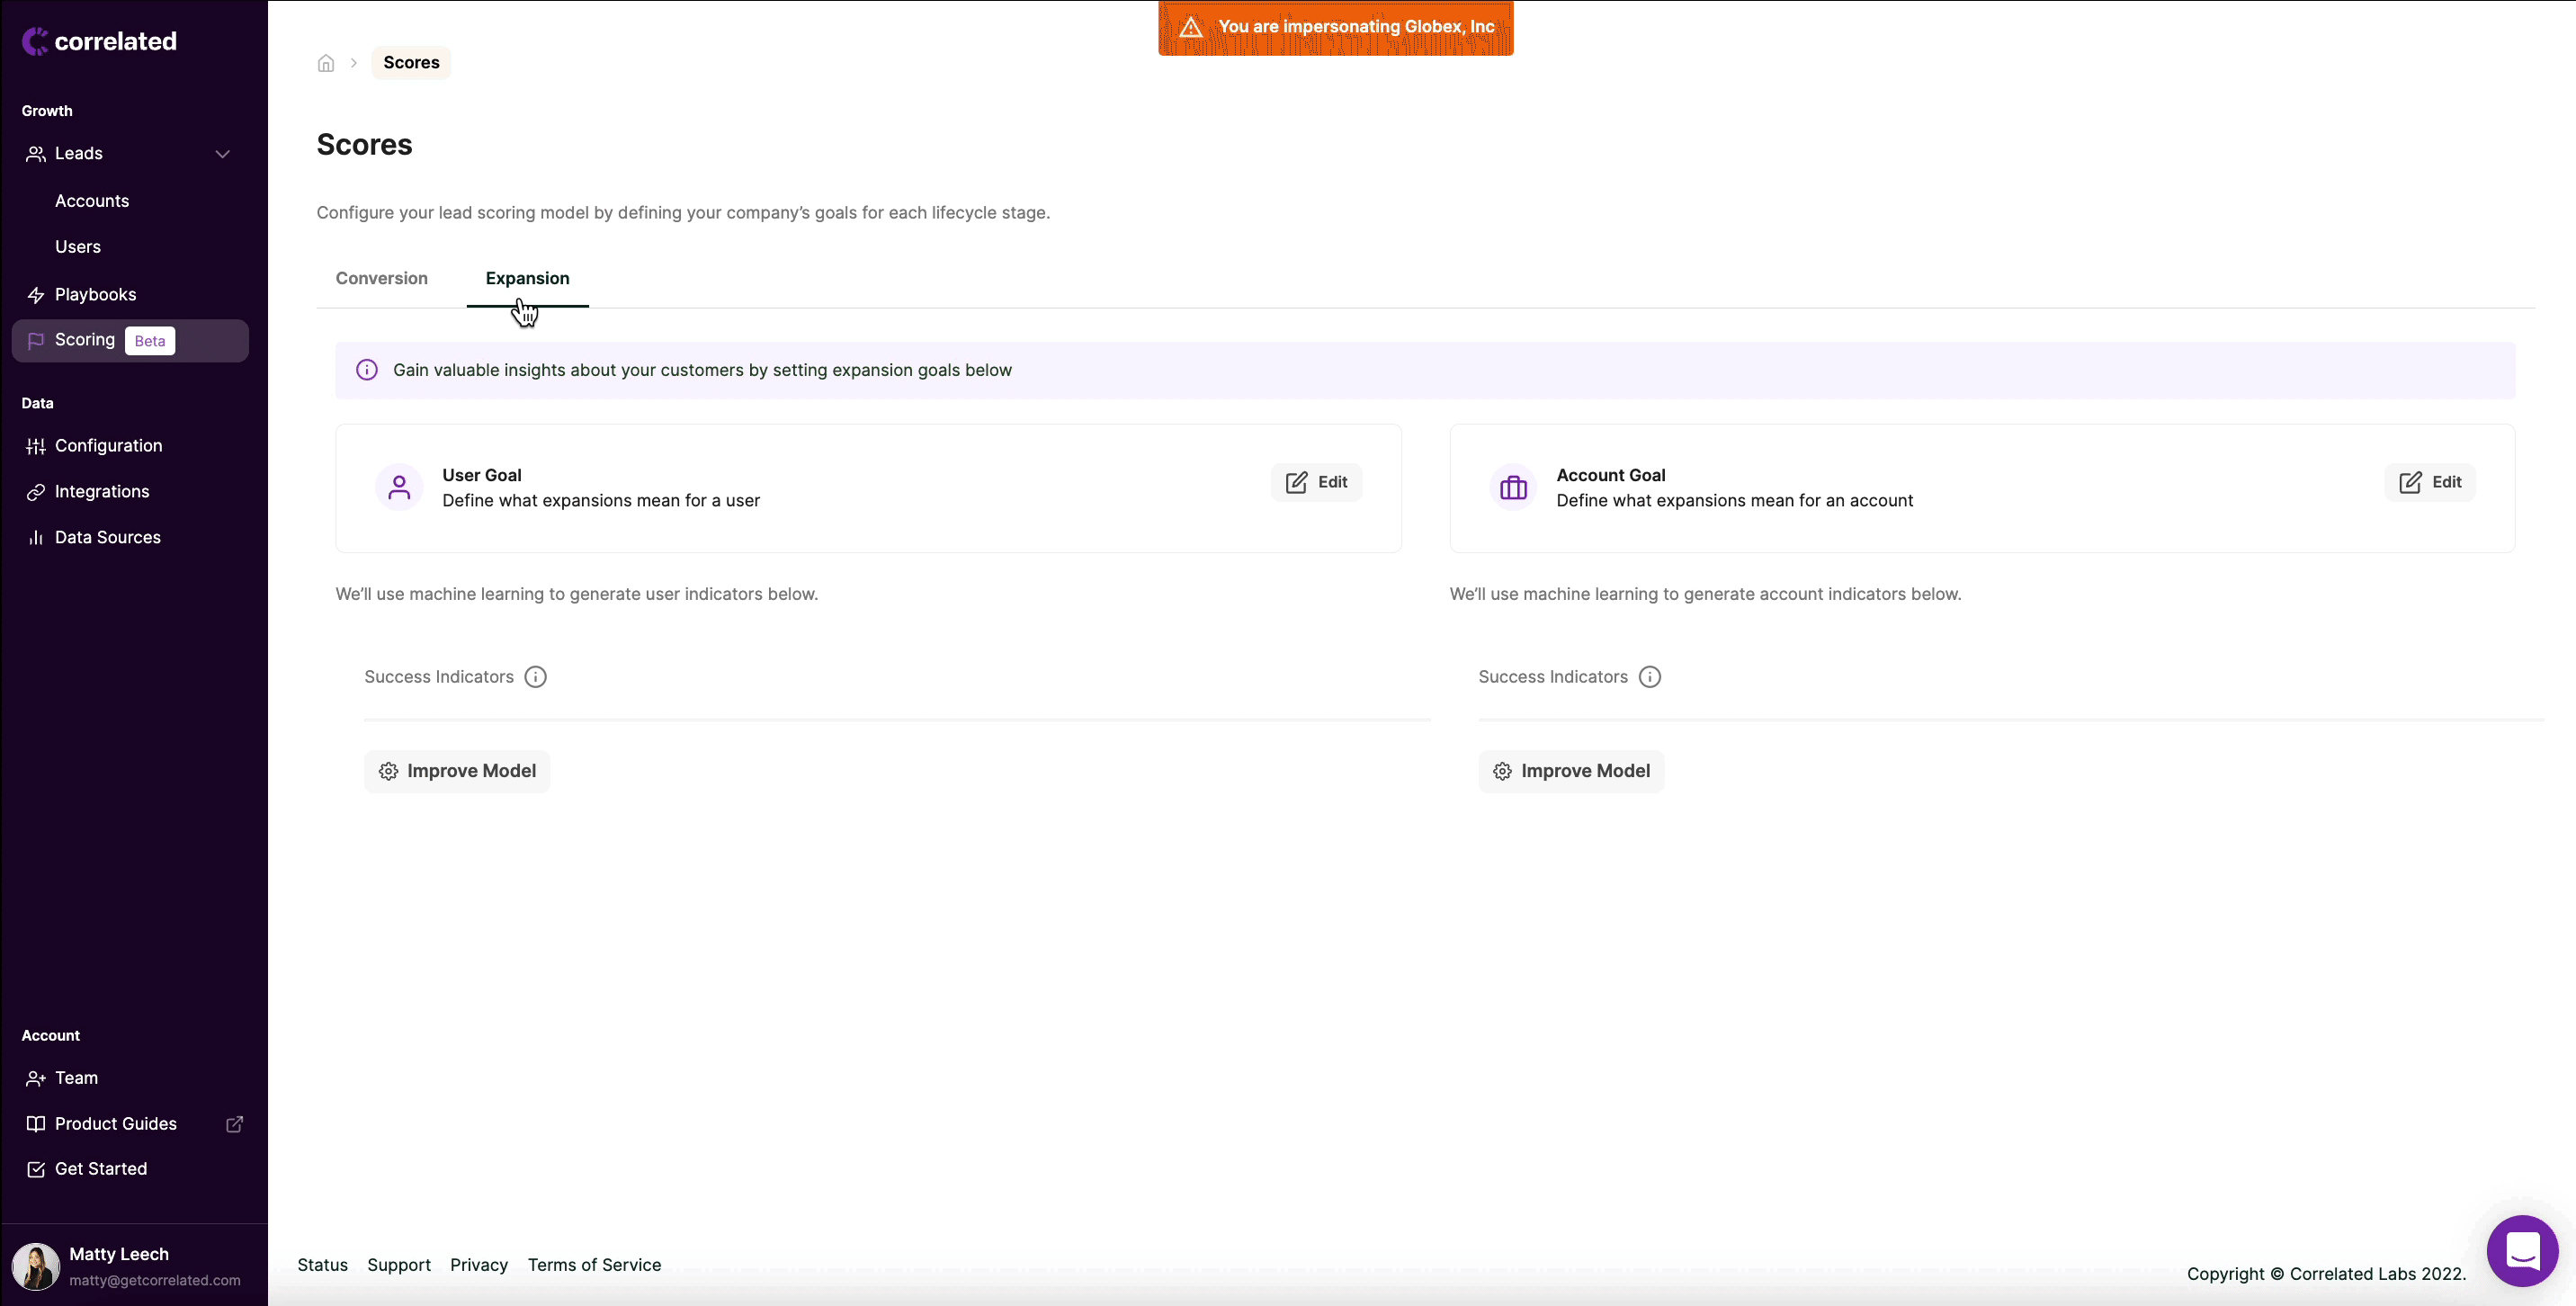Open the chat support widget

tap(2523, 1251)
